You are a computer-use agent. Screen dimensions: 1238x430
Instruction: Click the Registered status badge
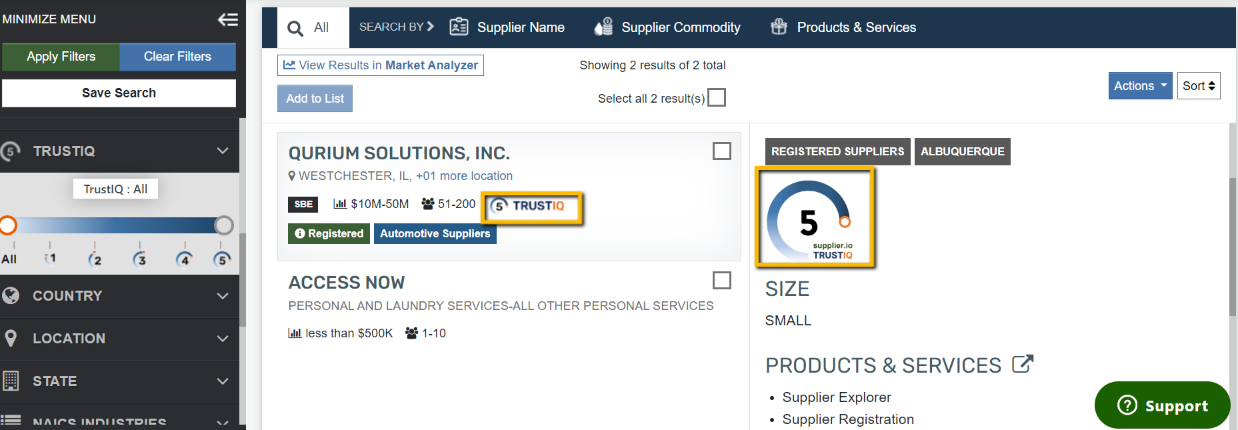(328, 234)
